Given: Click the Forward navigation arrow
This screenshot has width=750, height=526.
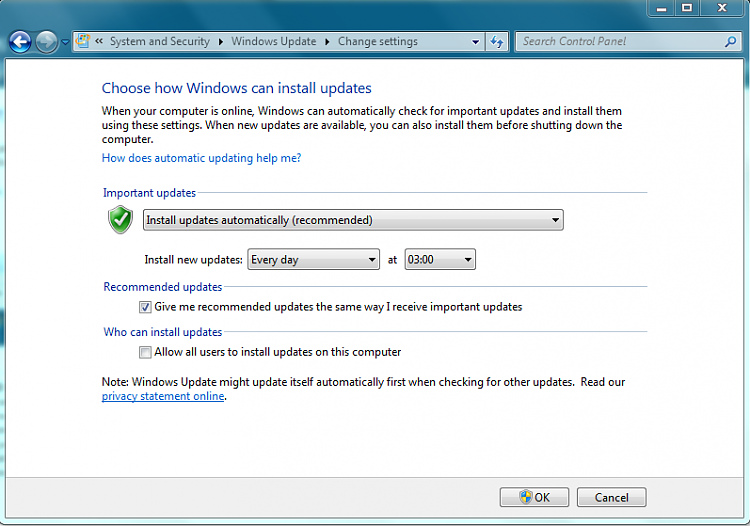Looking at the screenshot, I should [46, 42].
